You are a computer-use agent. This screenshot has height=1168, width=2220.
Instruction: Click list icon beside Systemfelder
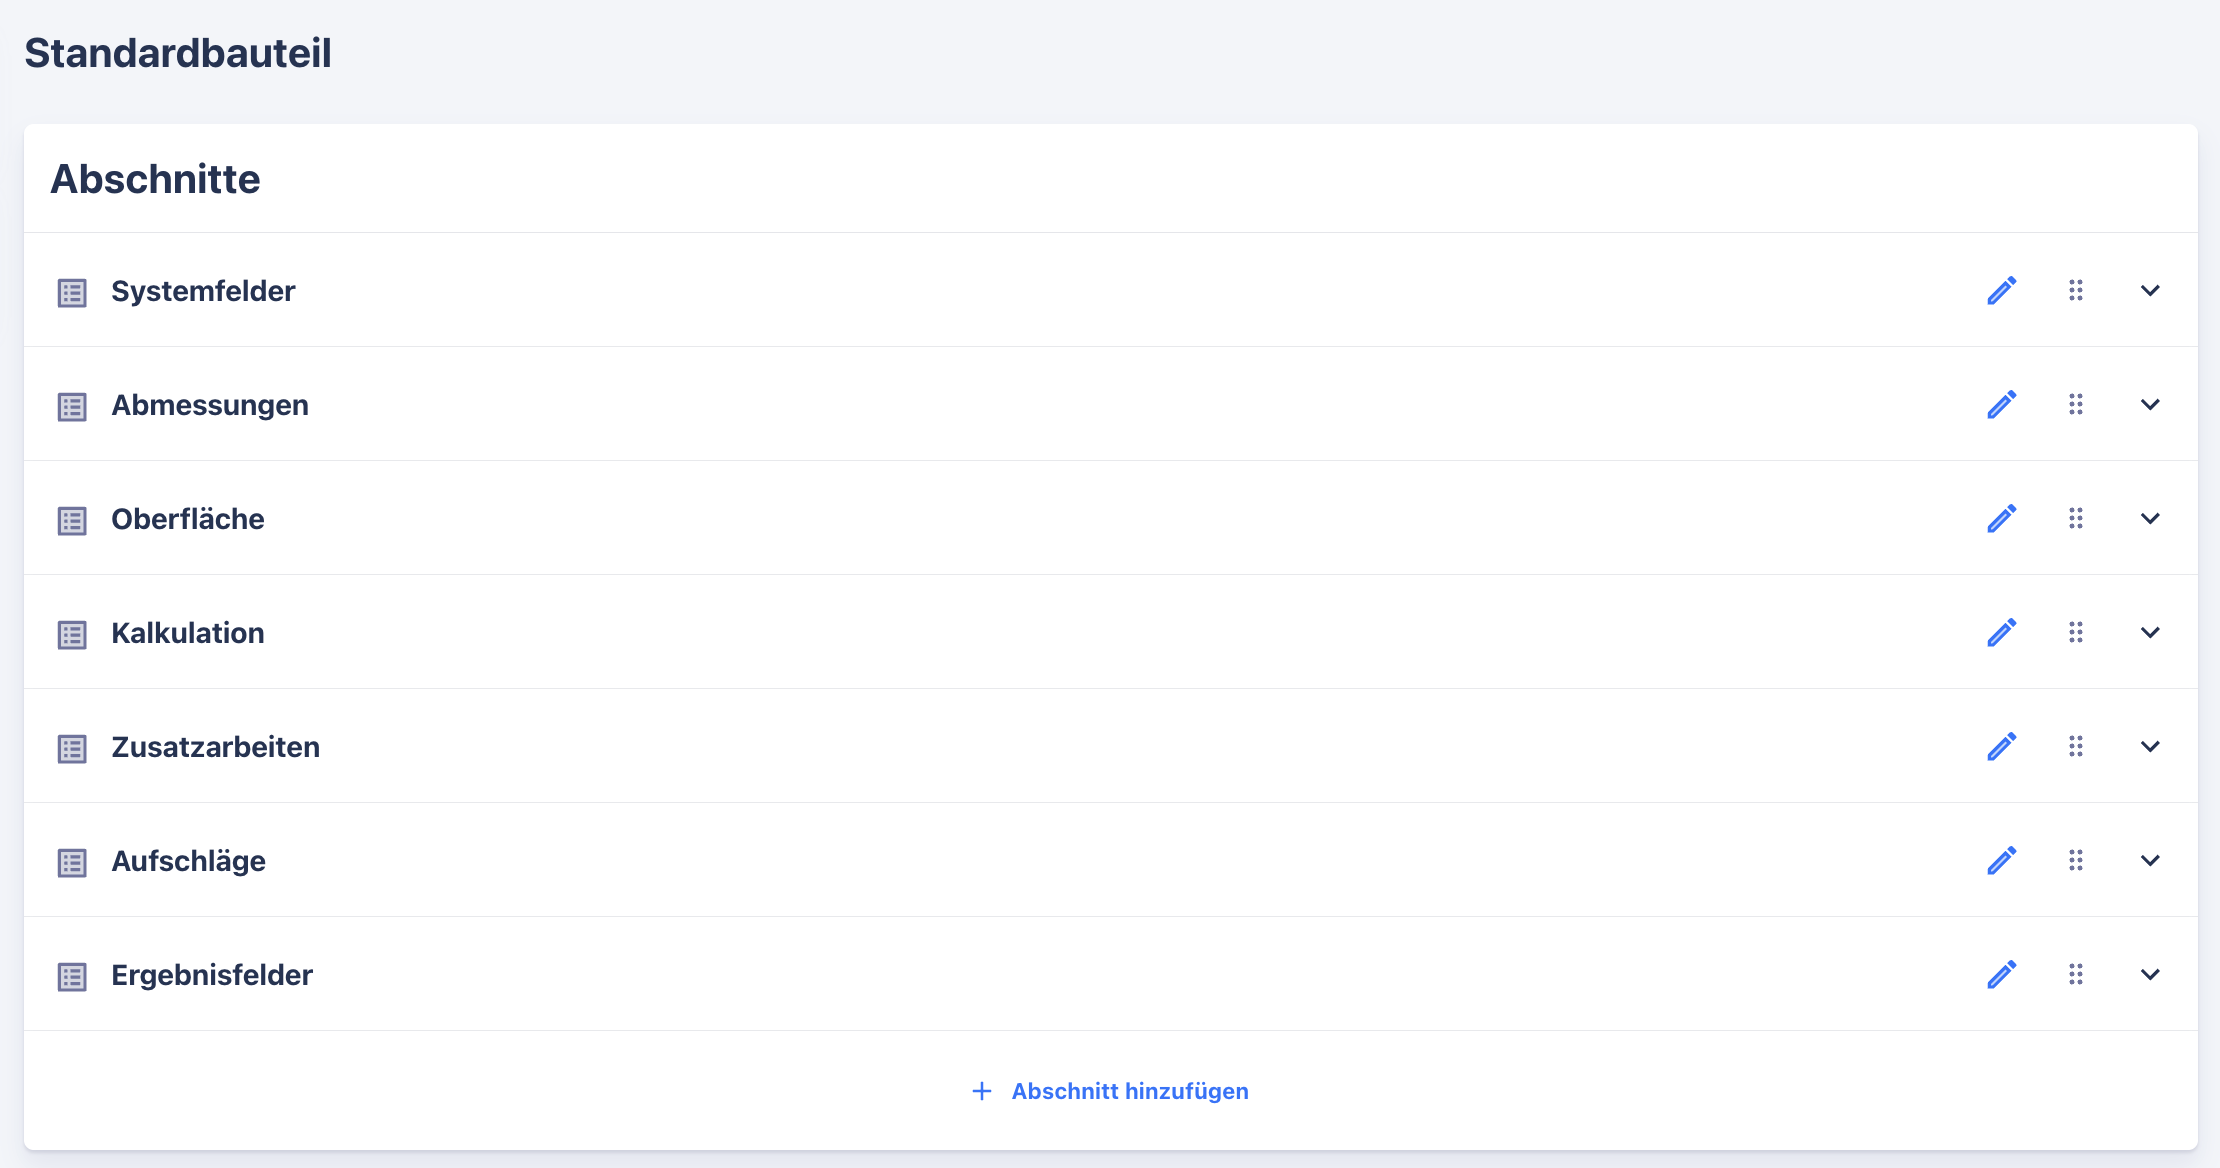coord(72,293)
